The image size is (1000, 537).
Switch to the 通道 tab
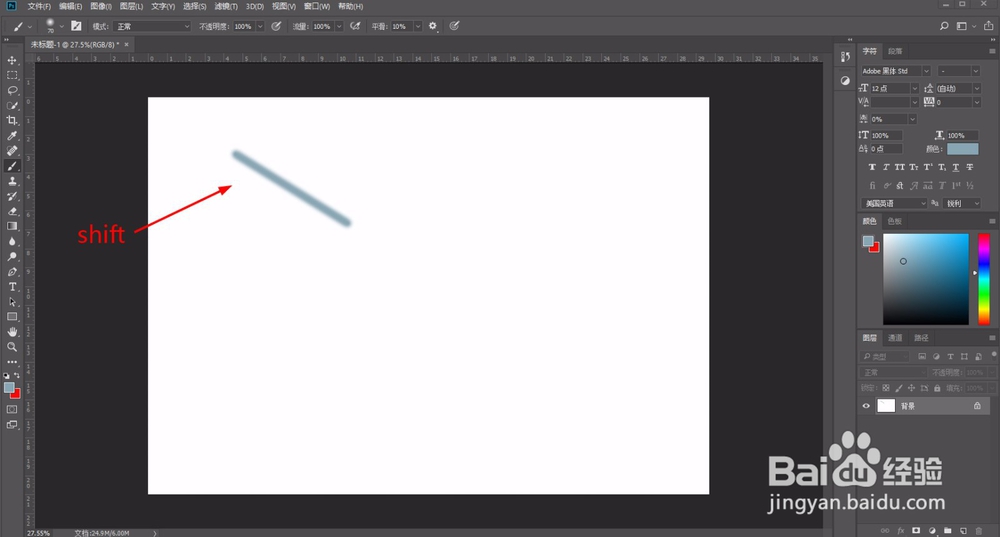(x=895, y=338)
